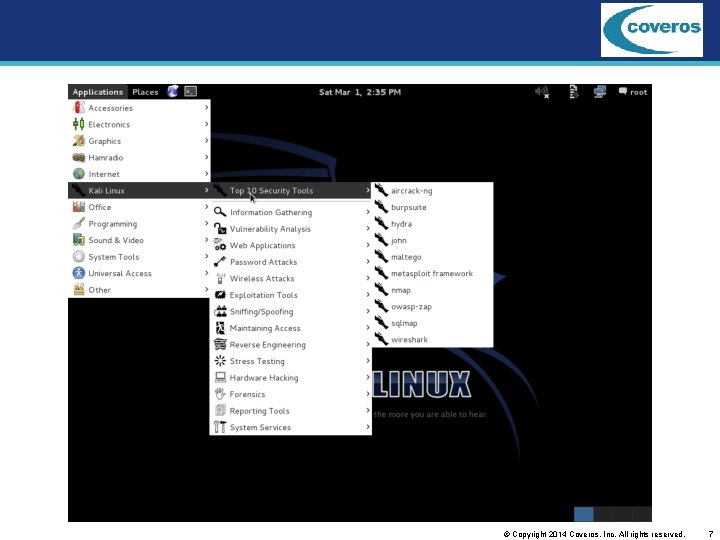This screenshot has height=540, width=720.
Task: Click the clock showing Sat Mar 1
Action: (x=360, y=92)
